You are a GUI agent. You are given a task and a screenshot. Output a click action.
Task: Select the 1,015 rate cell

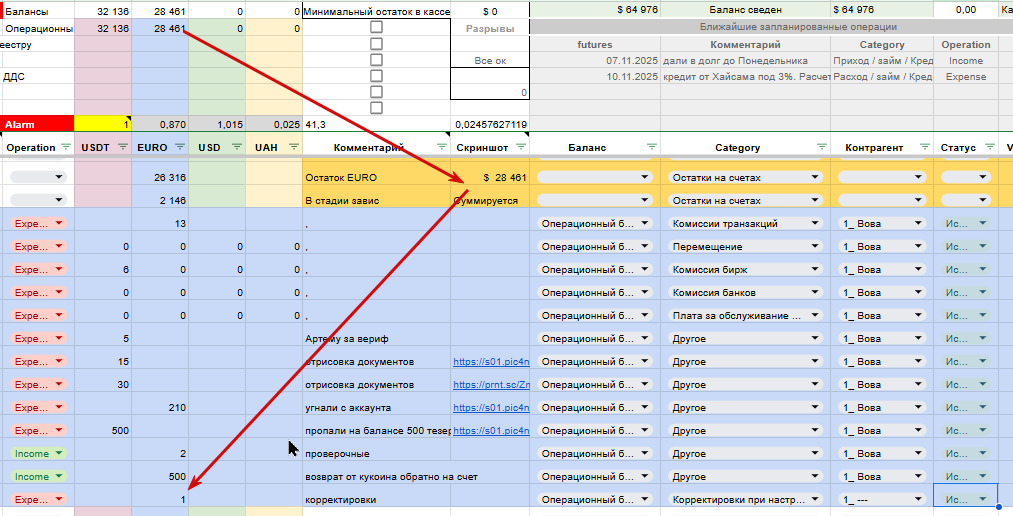click(216, 124)
